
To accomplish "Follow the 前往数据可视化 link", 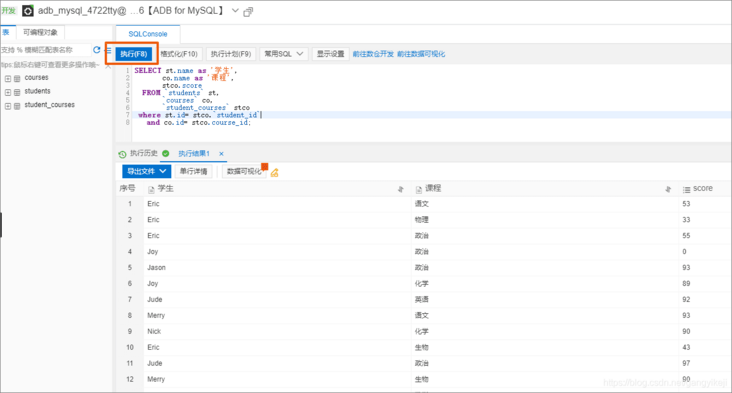I will 421,54.
